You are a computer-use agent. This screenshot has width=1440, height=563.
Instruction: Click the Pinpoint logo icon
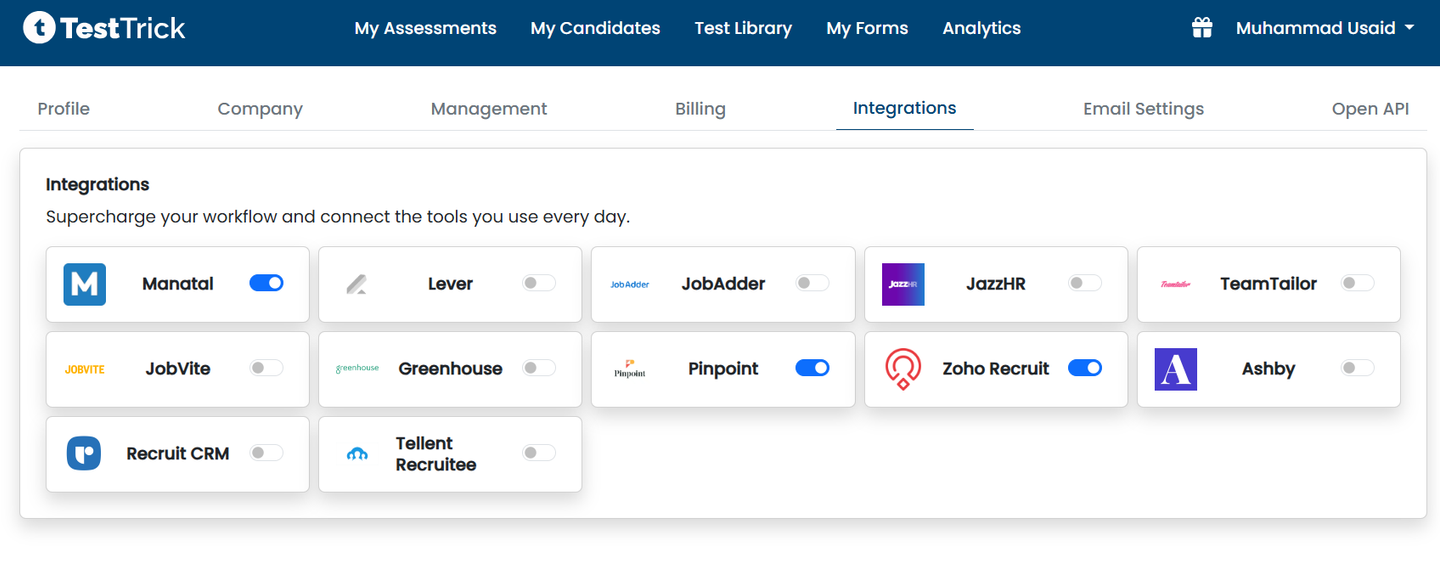pyautogui.click(x=630, y=369)
